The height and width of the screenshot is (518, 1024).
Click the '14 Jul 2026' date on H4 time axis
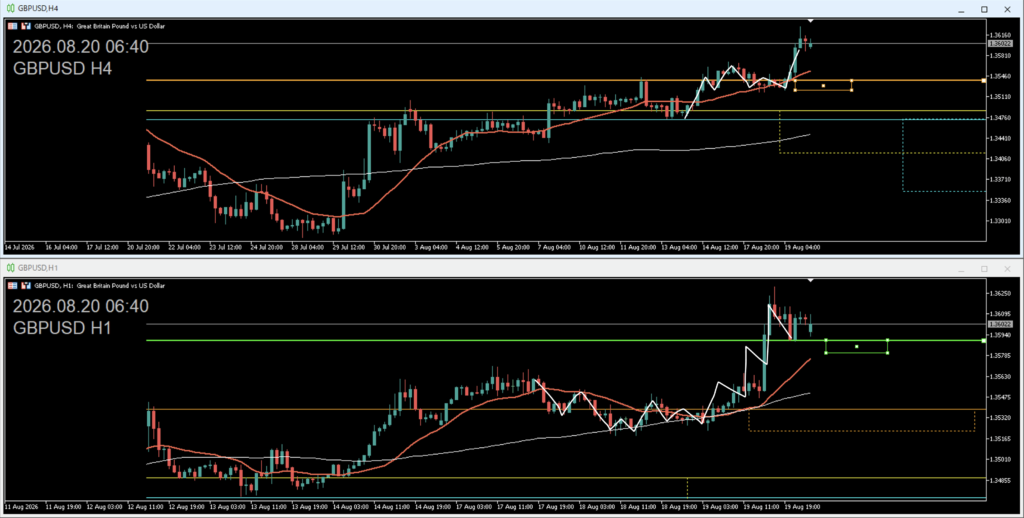[20, 248]
